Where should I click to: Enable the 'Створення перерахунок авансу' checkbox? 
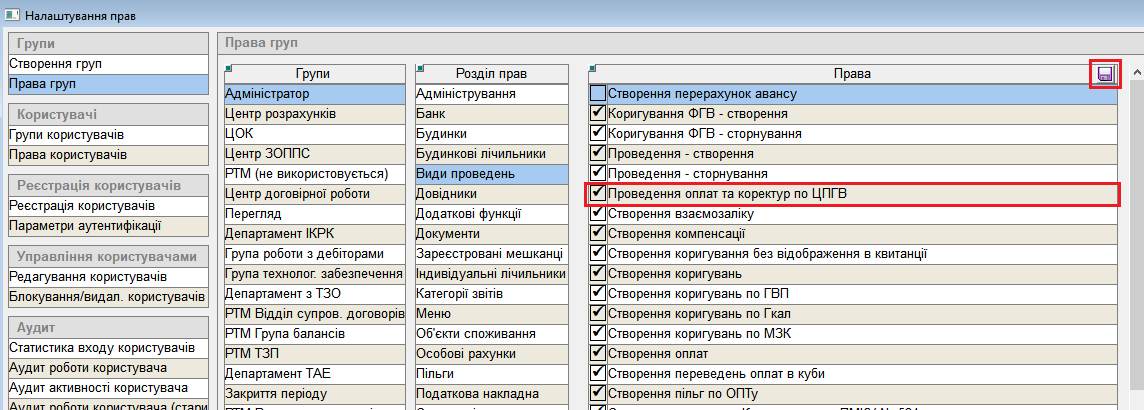(598, 94)
